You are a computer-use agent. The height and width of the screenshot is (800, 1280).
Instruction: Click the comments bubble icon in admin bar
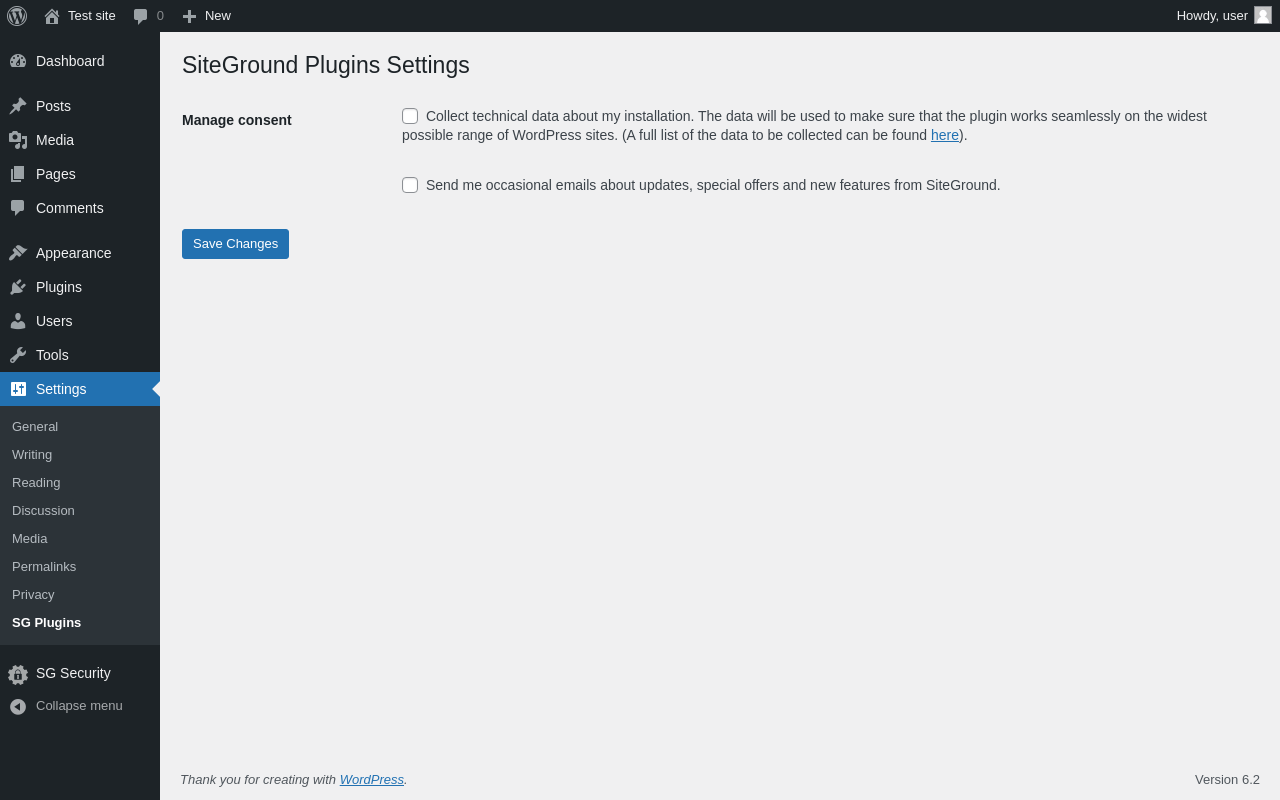(140, 16)
